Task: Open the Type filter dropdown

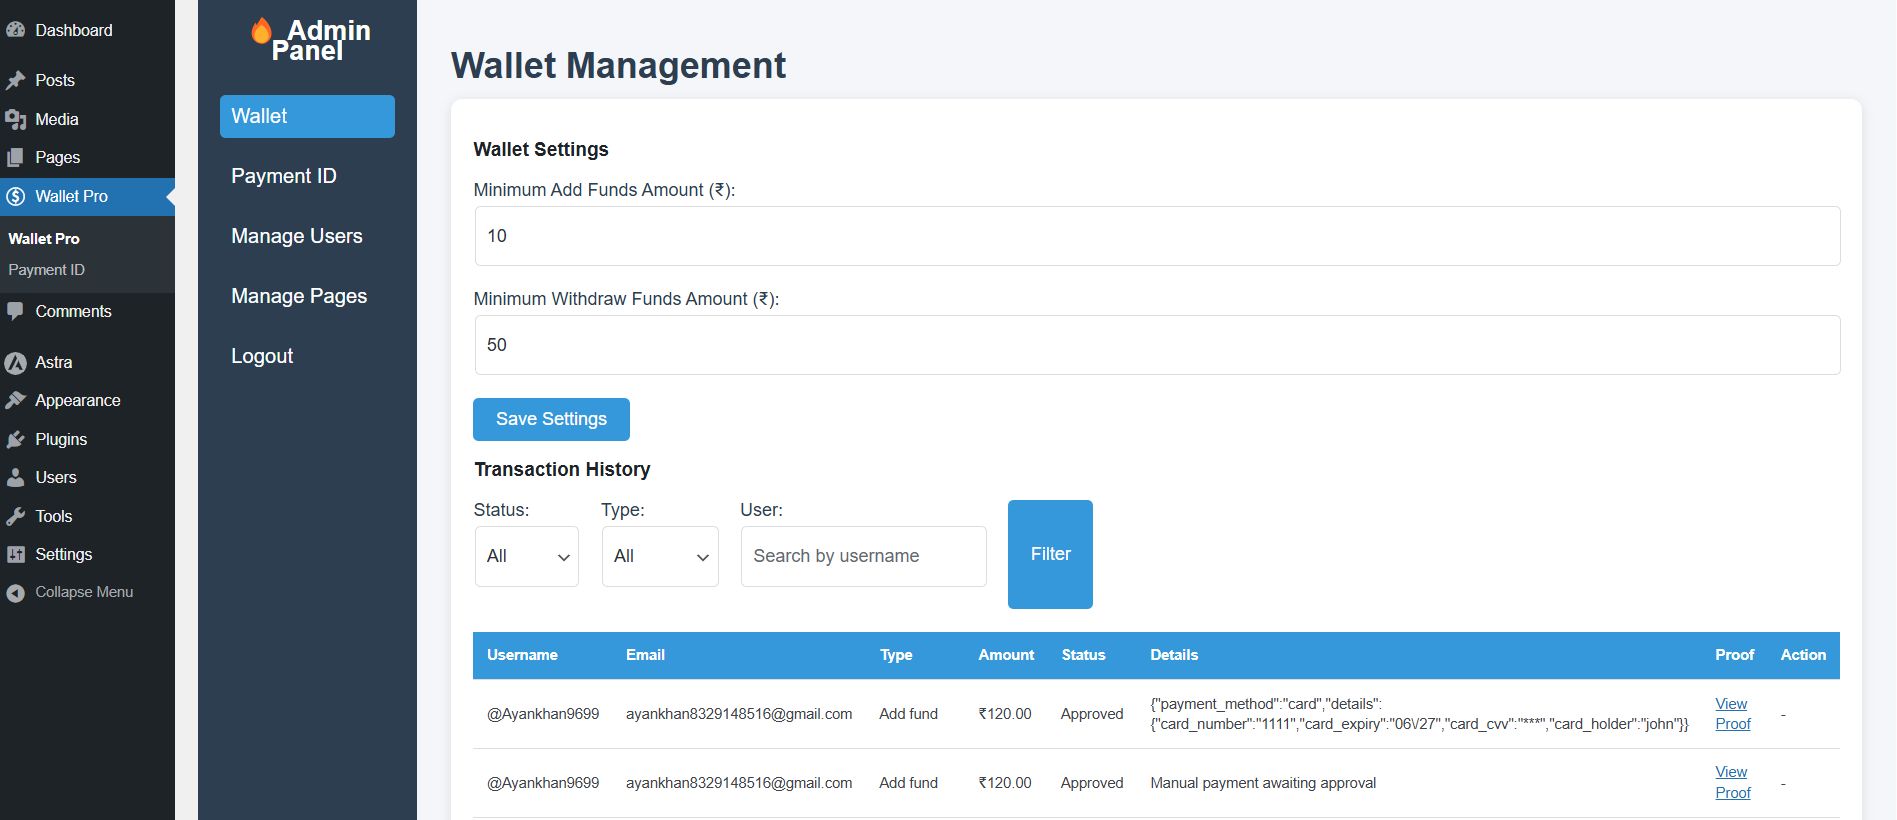Action: (x=659, y=556)
